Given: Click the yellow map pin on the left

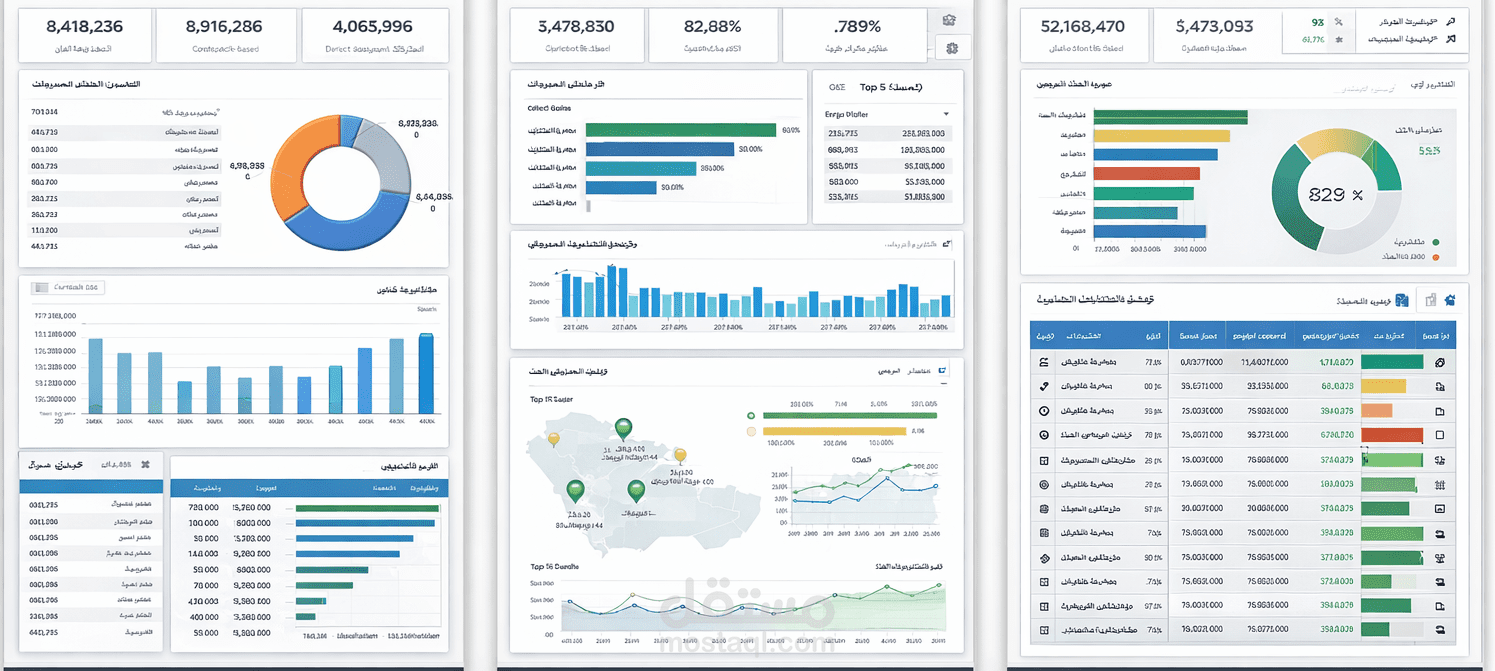Looking at the screenshot, I should pos(554,439).
